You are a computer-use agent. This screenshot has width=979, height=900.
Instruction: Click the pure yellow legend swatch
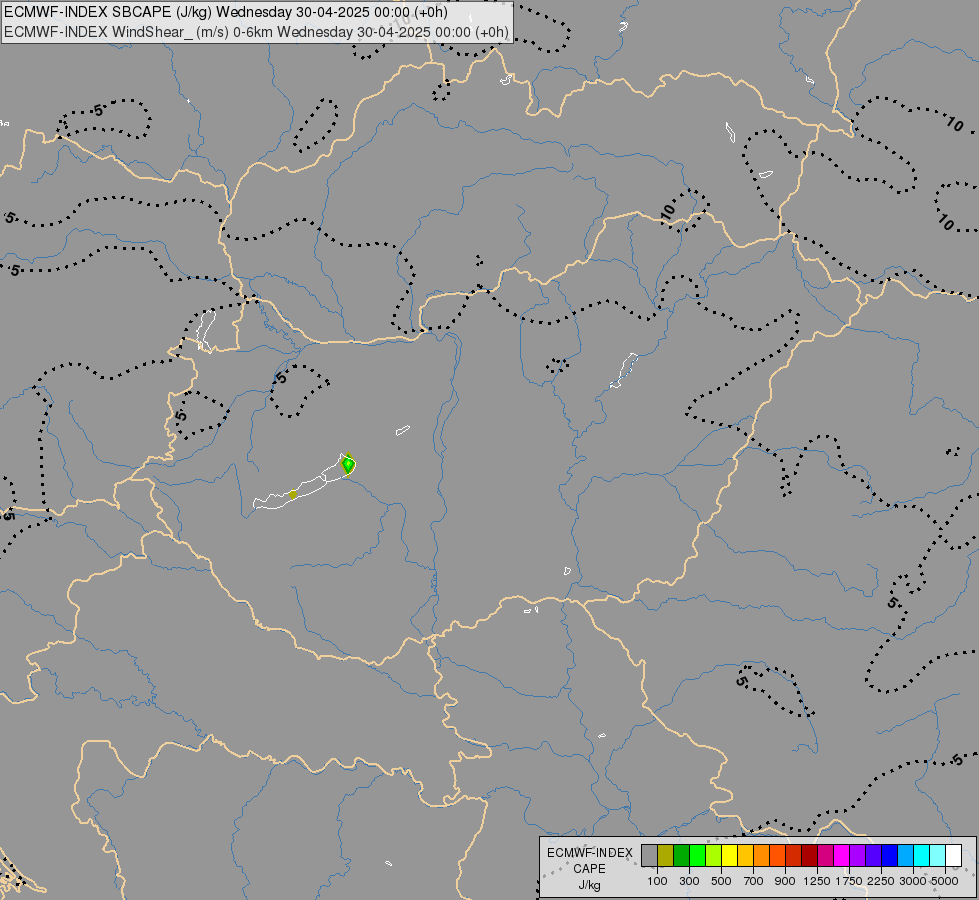(729, 855)
